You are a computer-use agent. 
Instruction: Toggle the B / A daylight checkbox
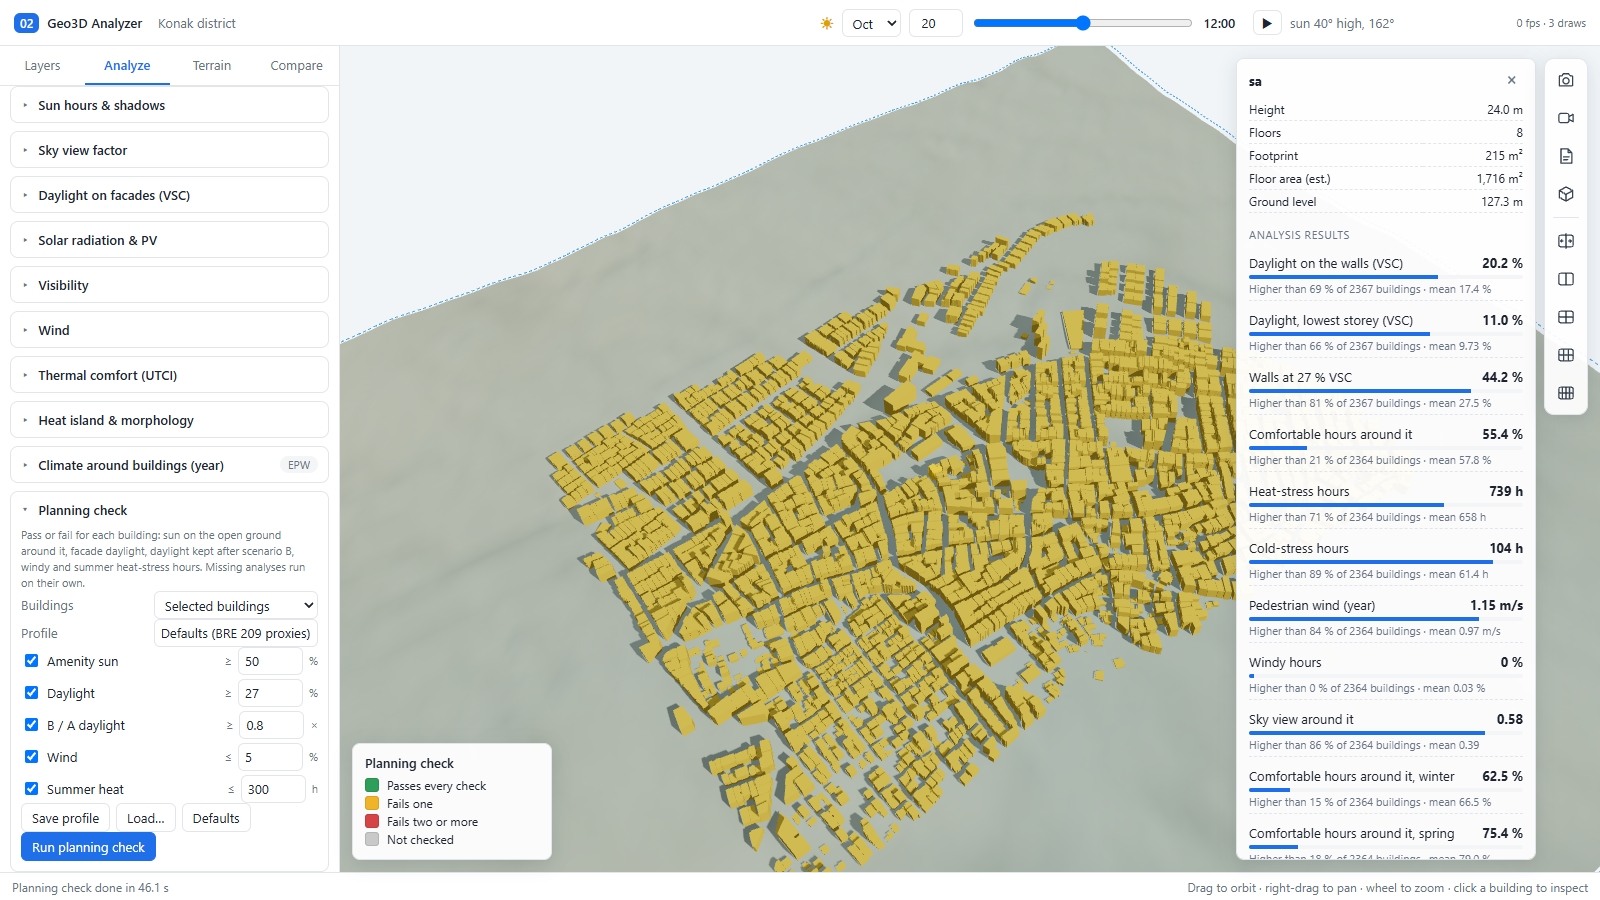click(x=32, y=725)
